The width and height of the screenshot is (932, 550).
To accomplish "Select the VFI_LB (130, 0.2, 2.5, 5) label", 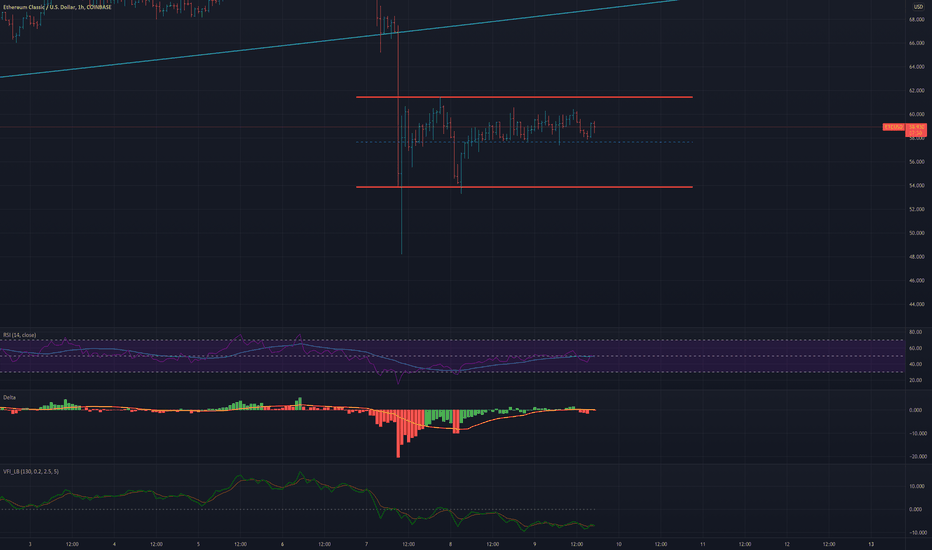I will 31,472.
